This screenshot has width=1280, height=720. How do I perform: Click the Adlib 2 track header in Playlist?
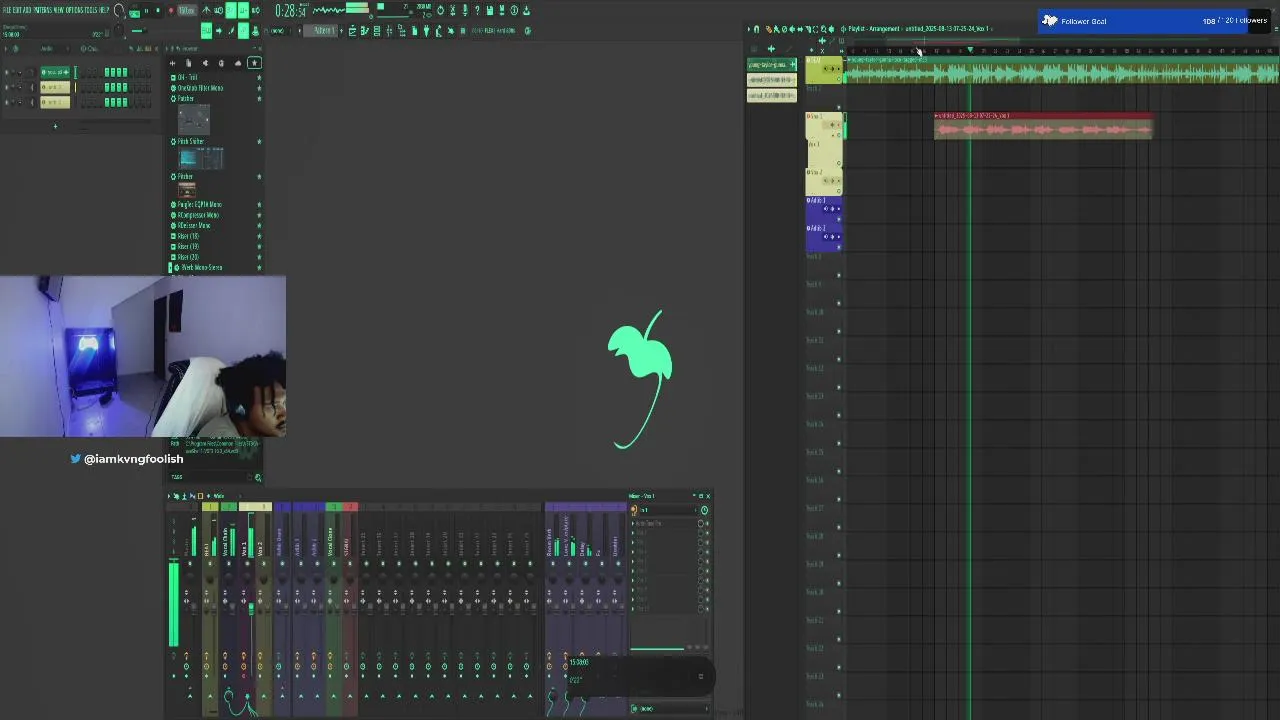click(x=824, y=238)
